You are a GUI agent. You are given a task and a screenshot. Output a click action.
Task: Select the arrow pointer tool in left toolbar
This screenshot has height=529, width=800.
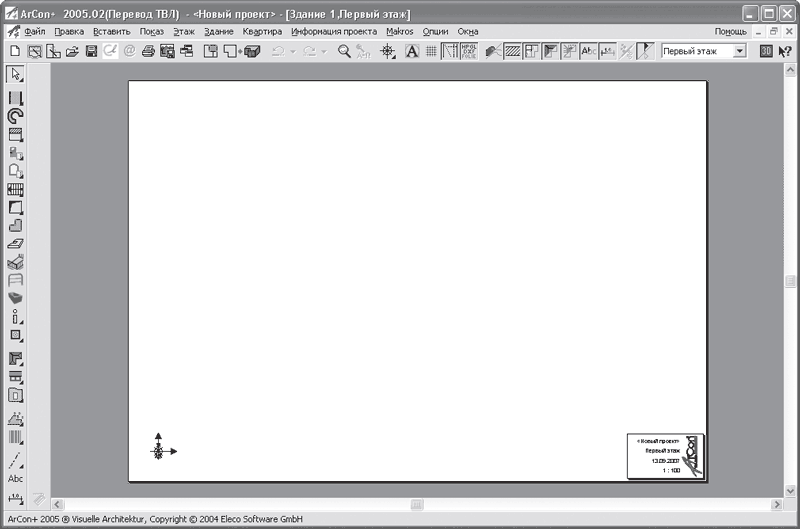click(x=15, y=74)
